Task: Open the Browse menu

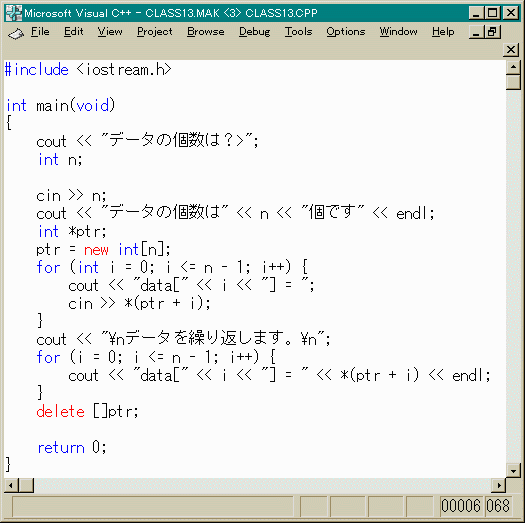Action: (206, 32)
